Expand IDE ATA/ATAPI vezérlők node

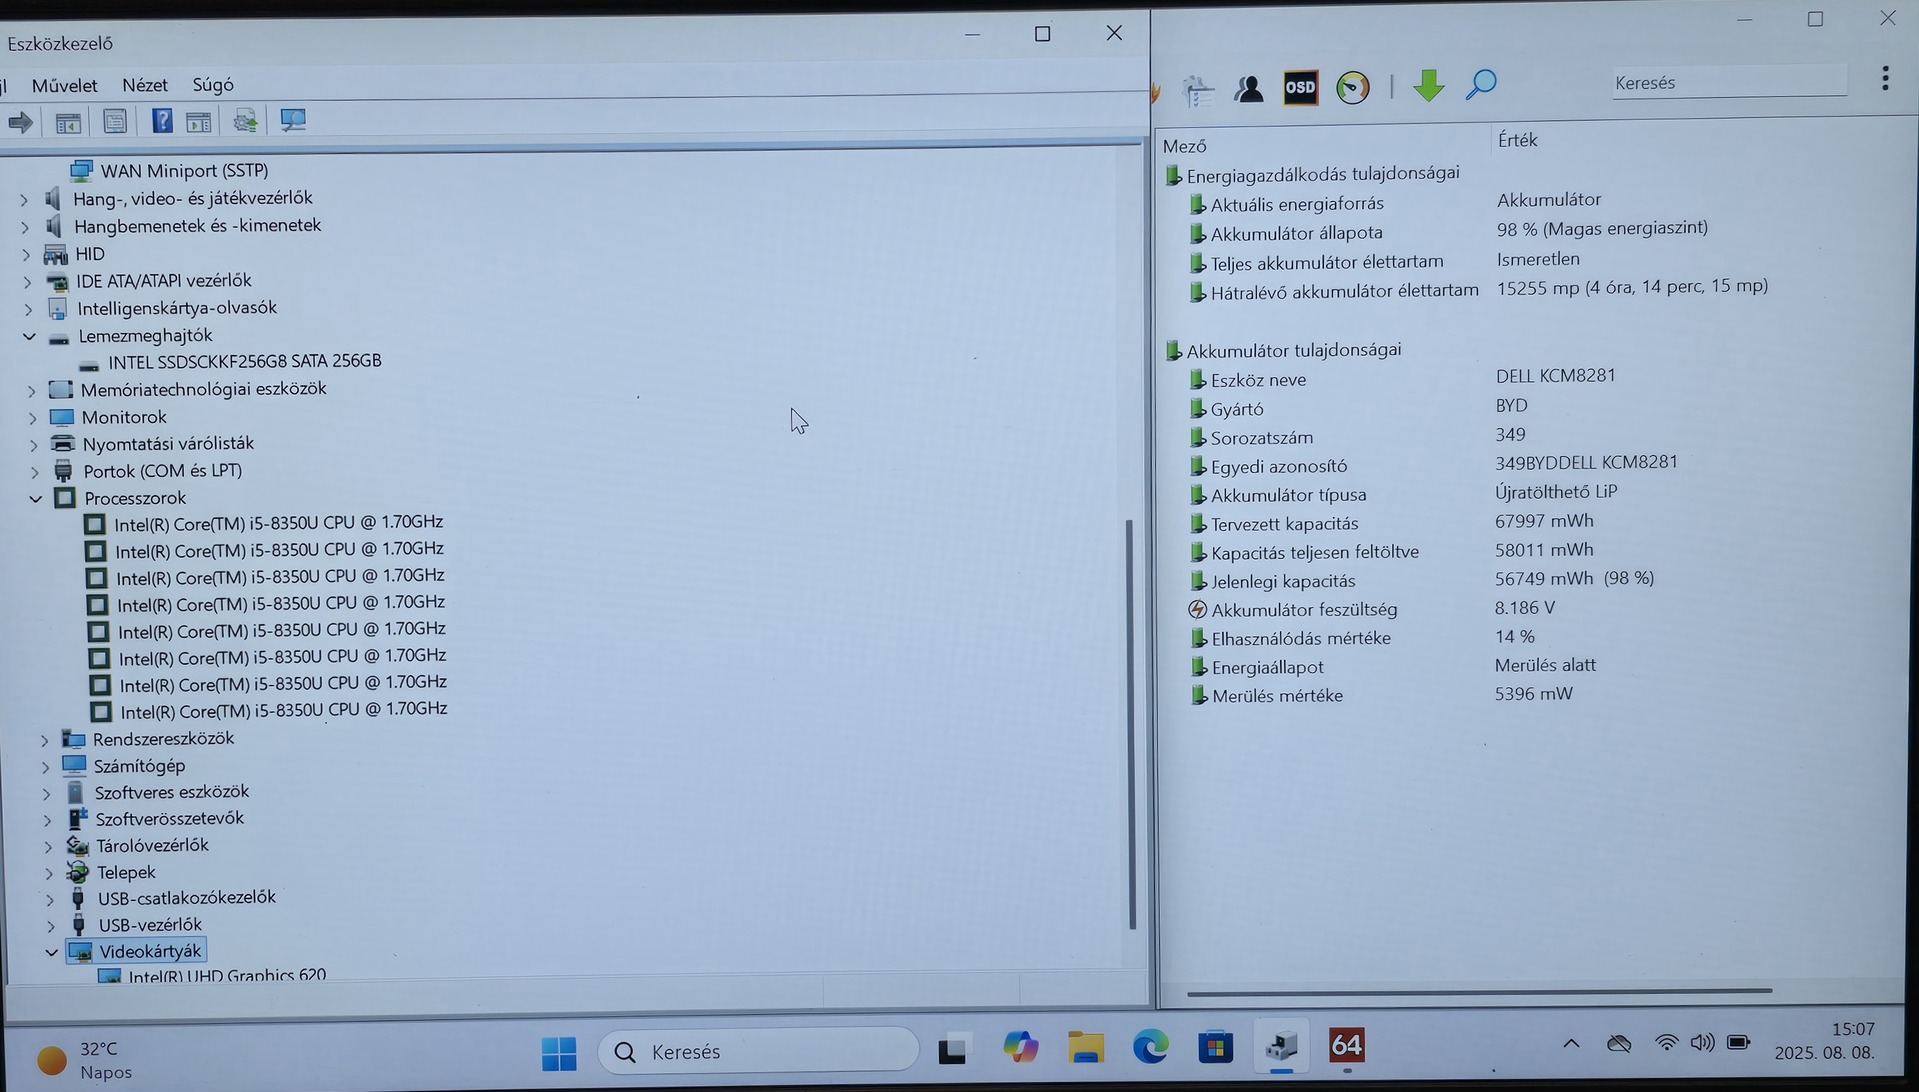27,282
